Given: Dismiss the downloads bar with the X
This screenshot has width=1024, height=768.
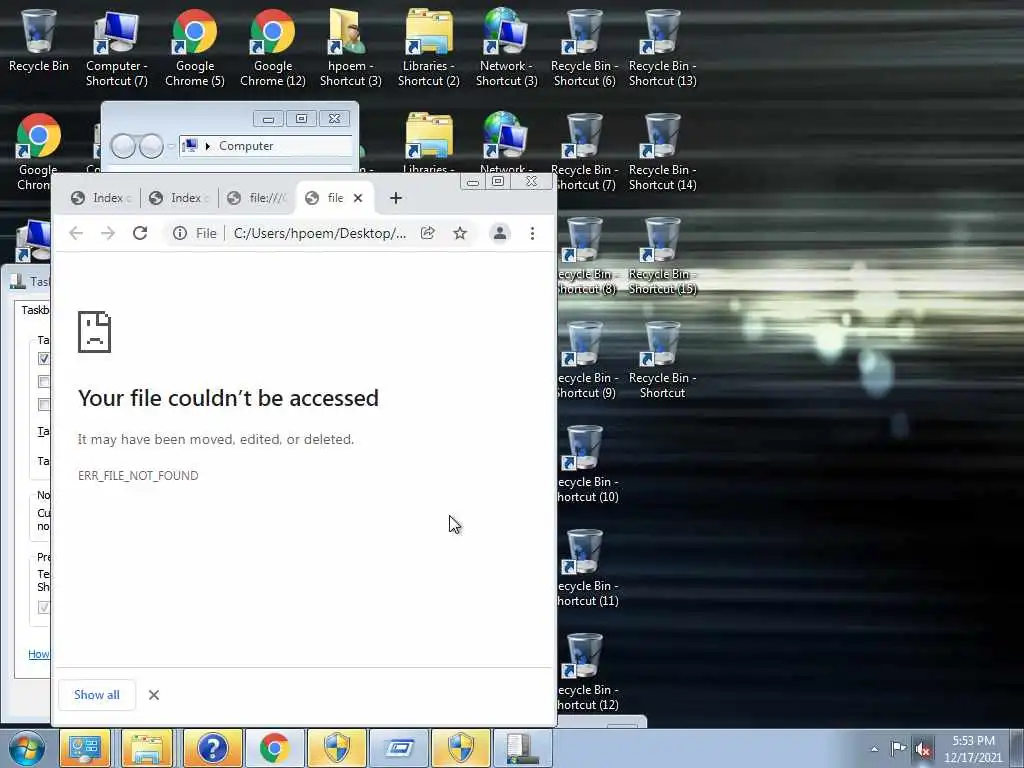Looking at the screenshot, I should click(x=153, y=695).
